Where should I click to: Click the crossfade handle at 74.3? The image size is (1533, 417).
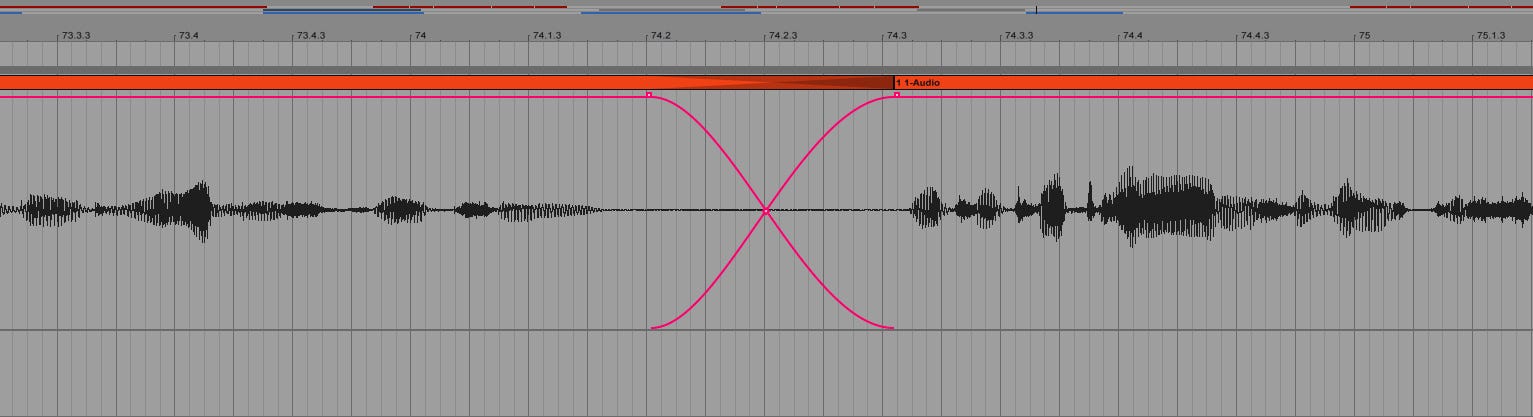(897, 95)
